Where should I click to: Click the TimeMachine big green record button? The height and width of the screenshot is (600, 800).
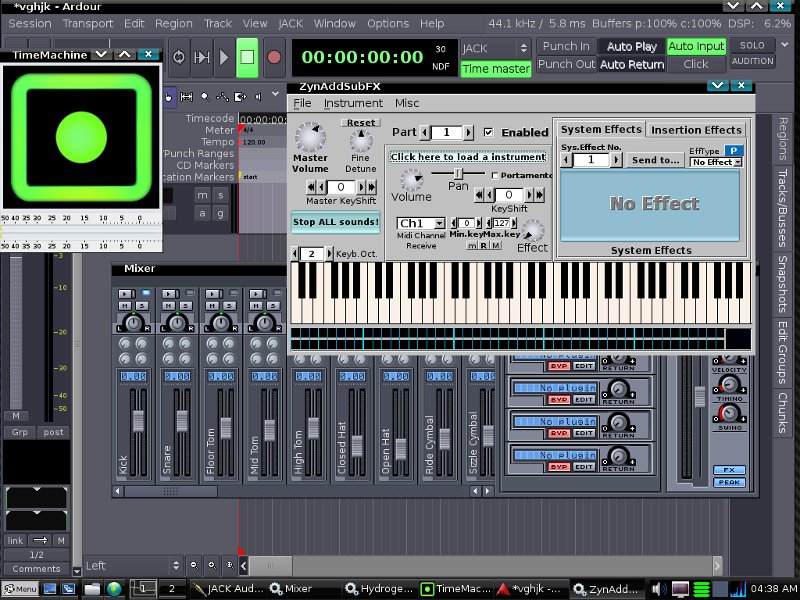point(81,137)
